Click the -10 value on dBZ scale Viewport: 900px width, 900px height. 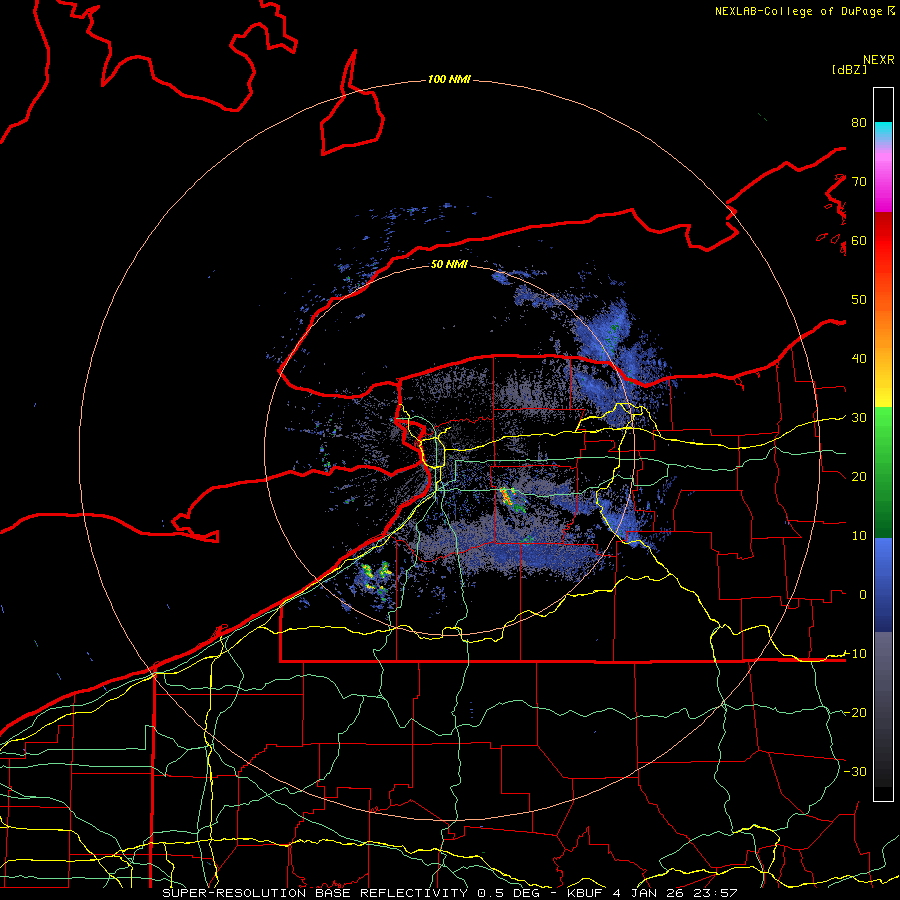click(856, 654)
